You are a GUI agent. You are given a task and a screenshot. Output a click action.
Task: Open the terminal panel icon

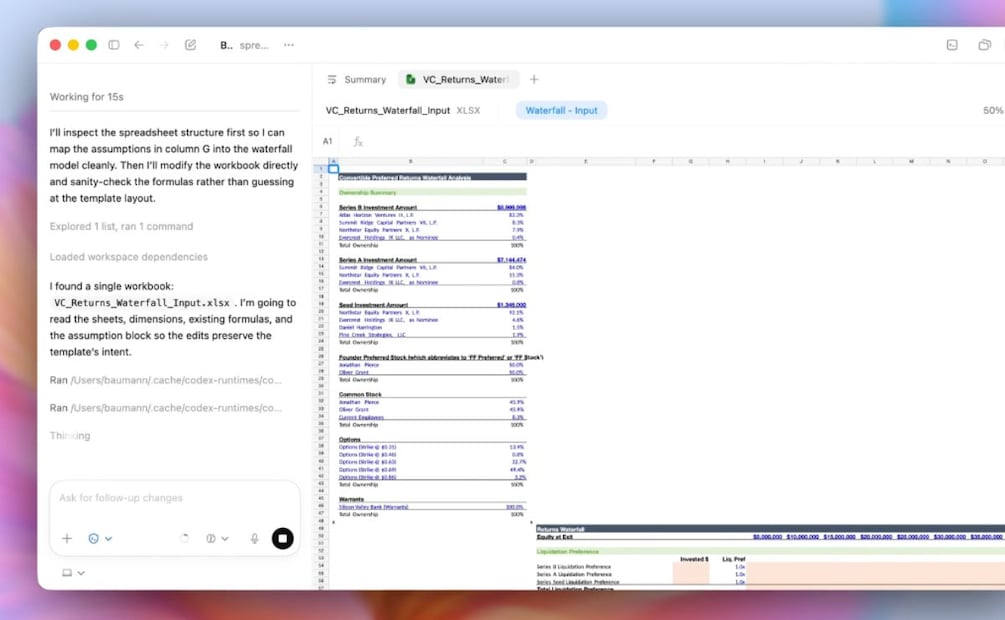(x=952, y=45)
